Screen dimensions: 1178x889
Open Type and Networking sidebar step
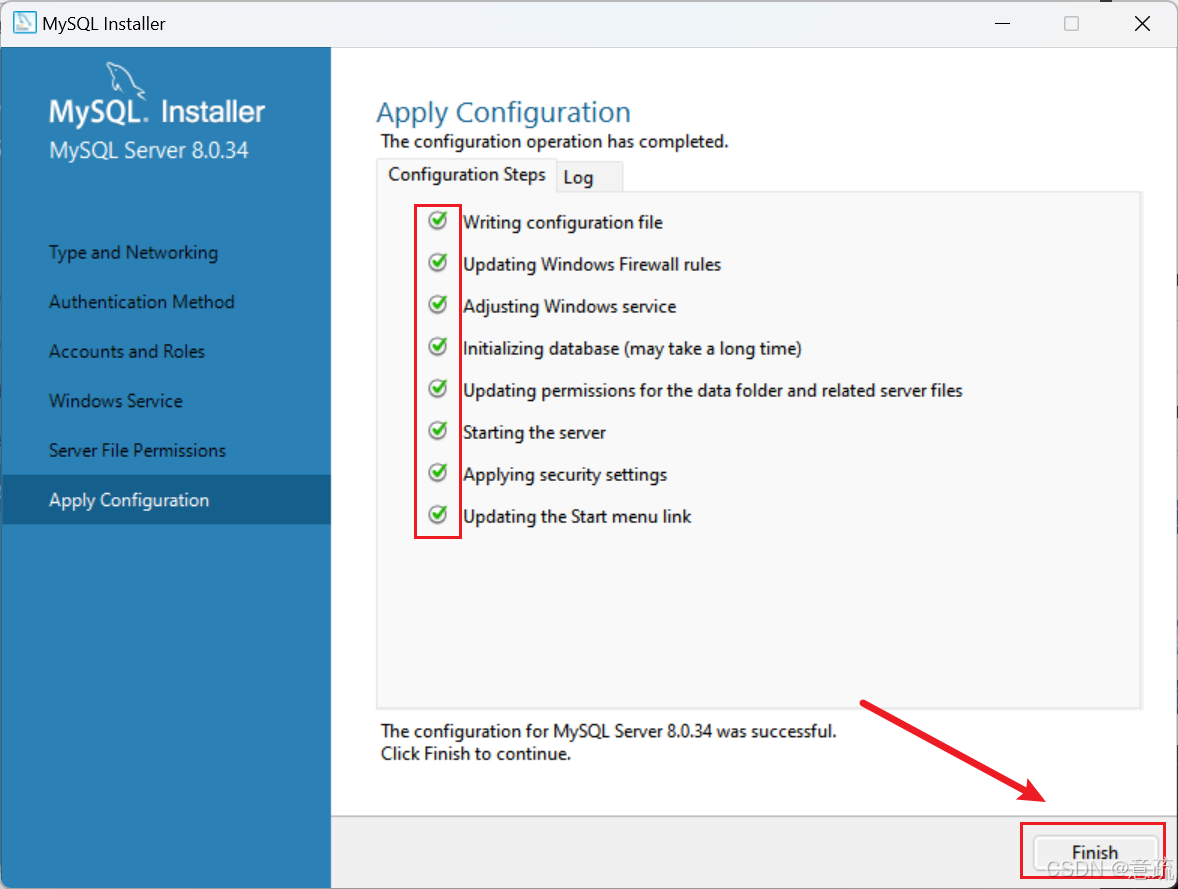pos(134,252)
